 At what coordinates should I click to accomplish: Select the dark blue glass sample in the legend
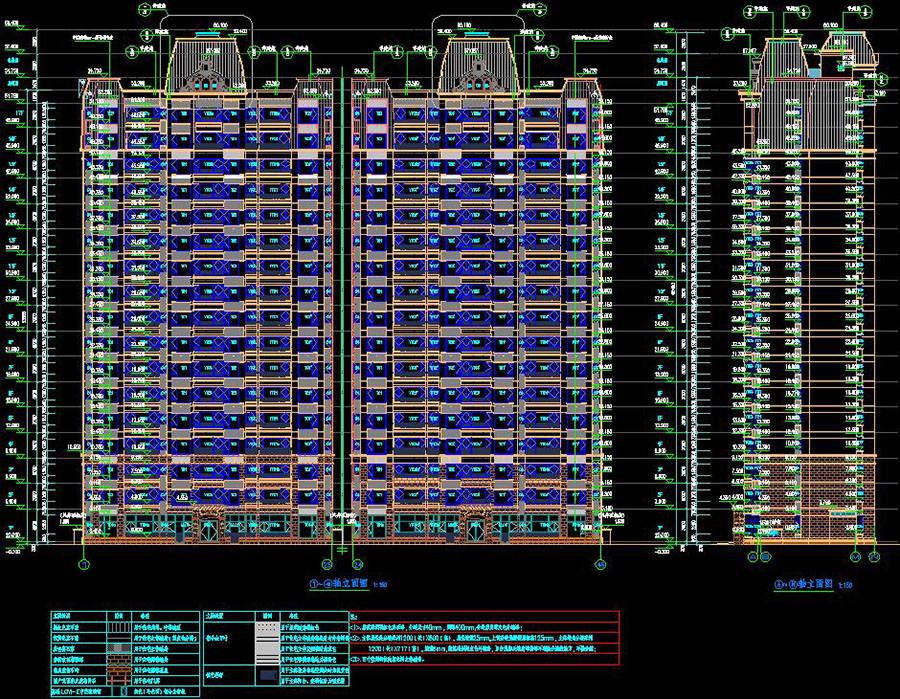click(267, 675)
